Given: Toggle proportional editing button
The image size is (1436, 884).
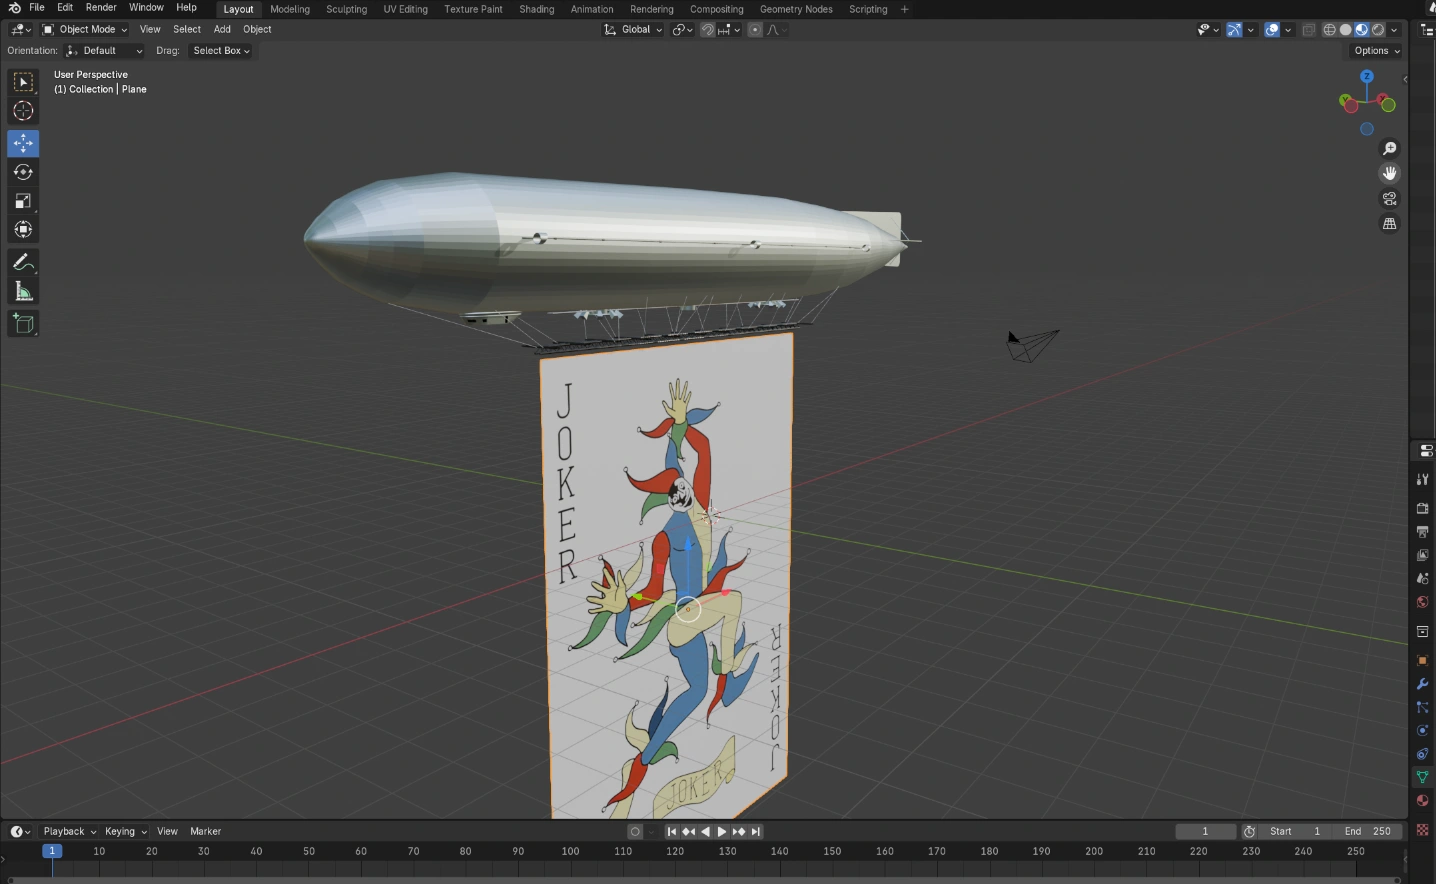Looking at the screenshot, I should (x=755, y=30).
